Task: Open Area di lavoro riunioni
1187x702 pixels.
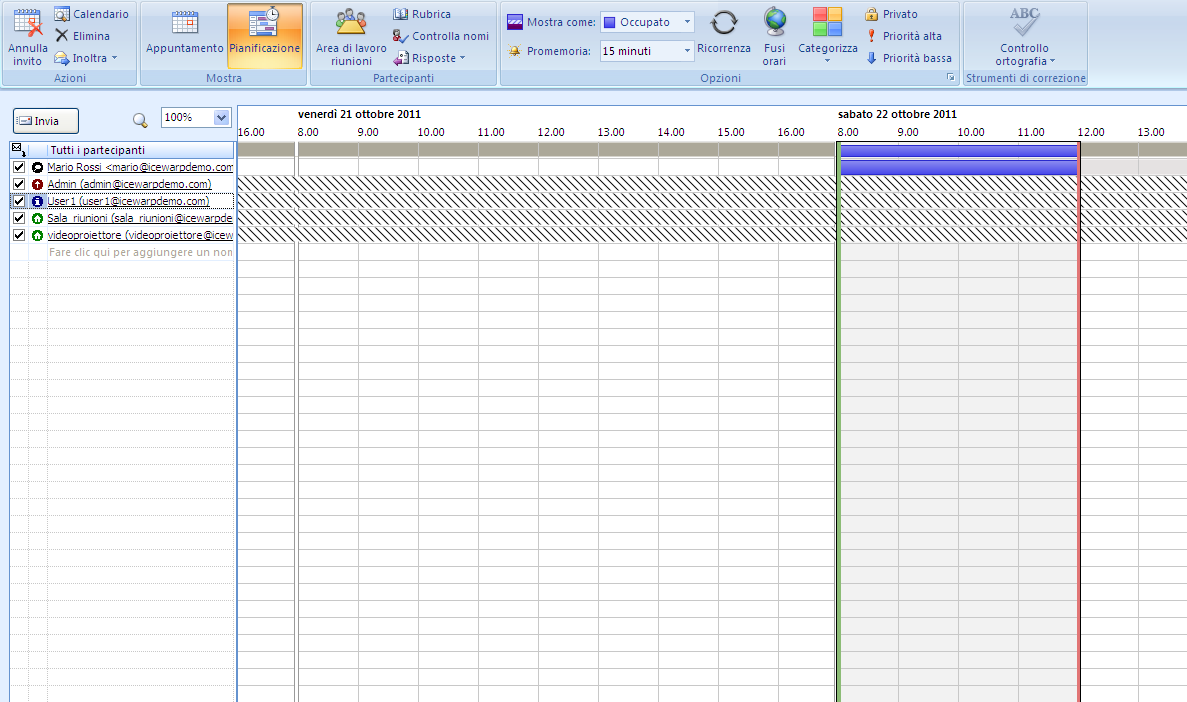Action: pyautogui.click(x=351, y=36)
